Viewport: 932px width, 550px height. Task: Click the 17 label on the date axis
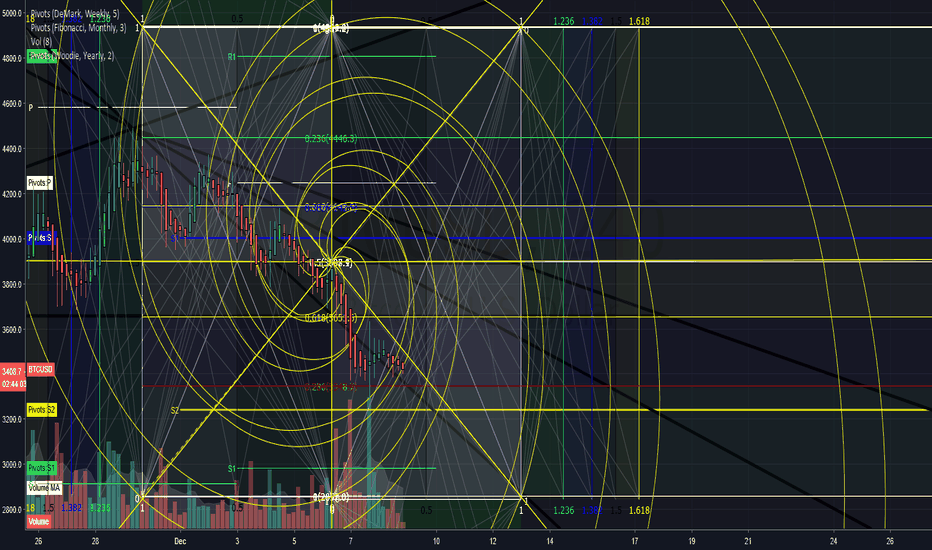(x=635, y=541)
